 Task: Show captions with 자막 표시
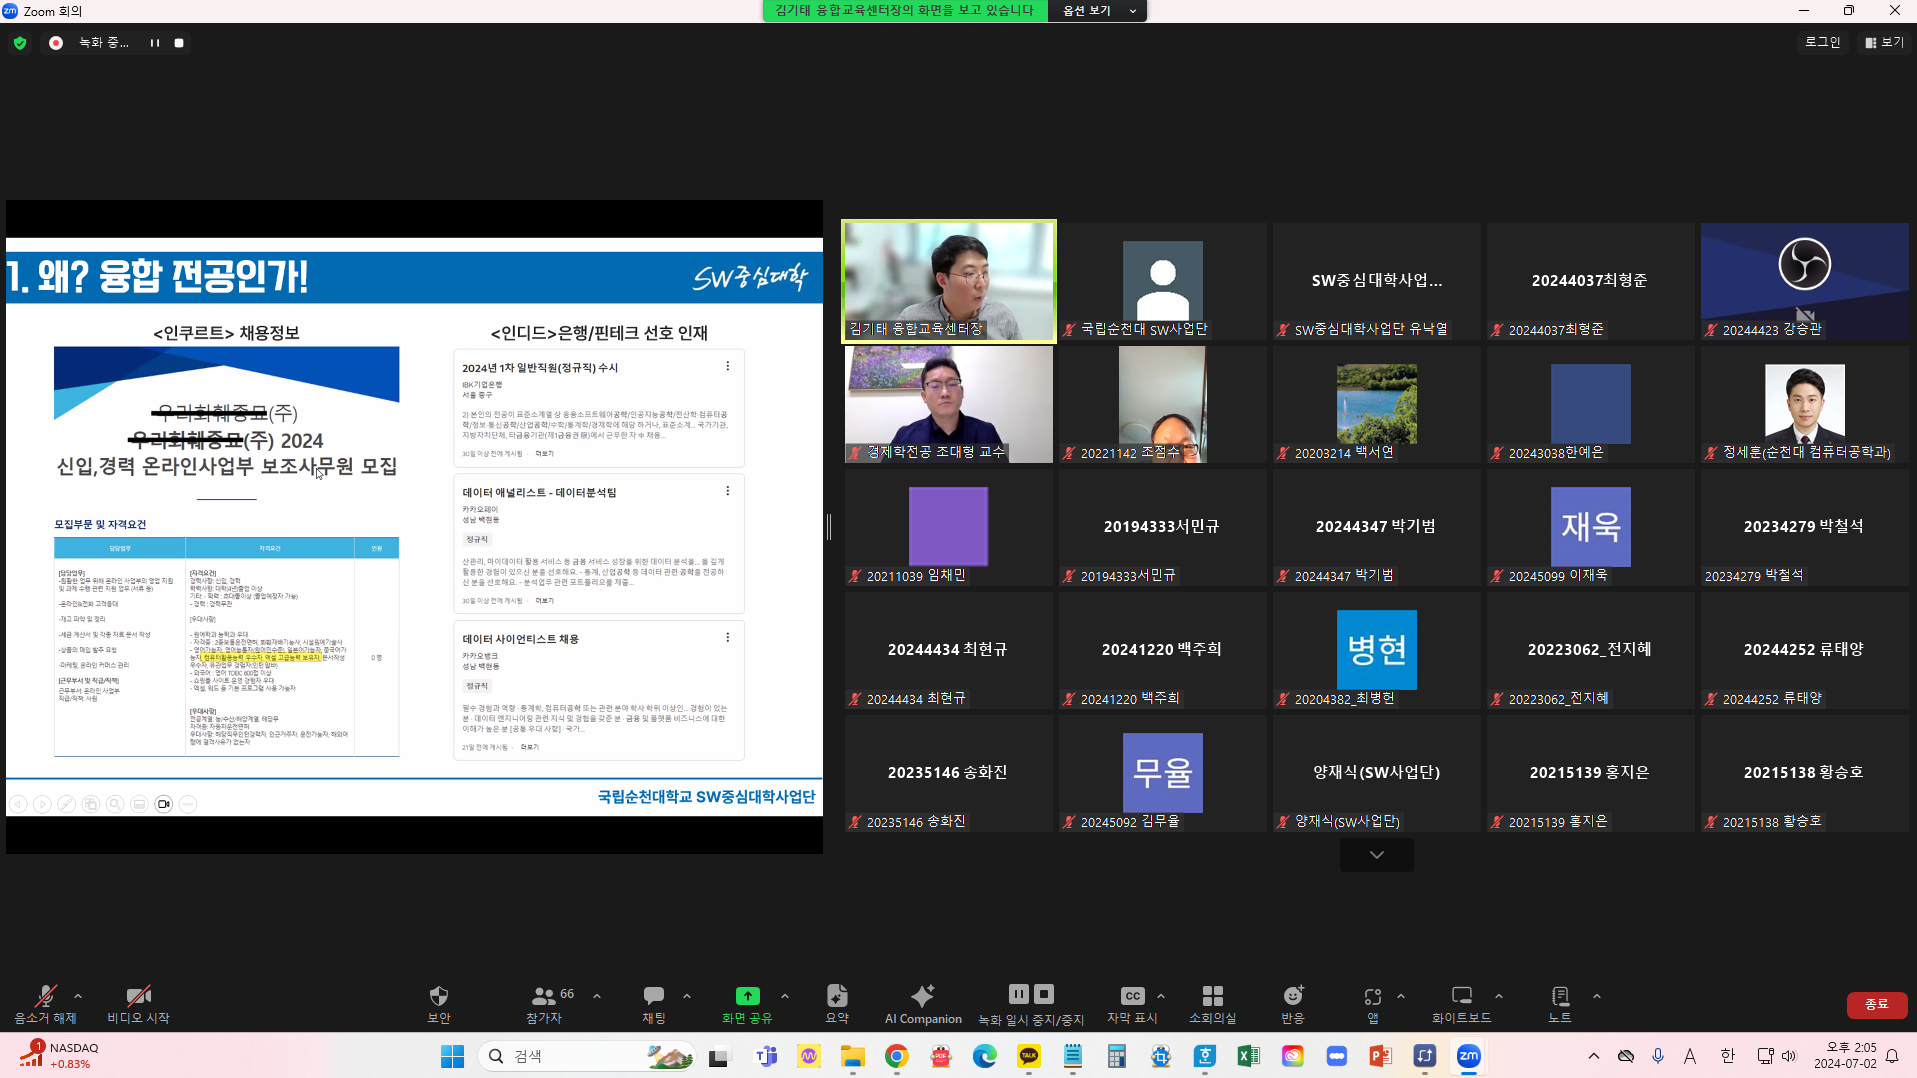[x=1132, y=1004]
